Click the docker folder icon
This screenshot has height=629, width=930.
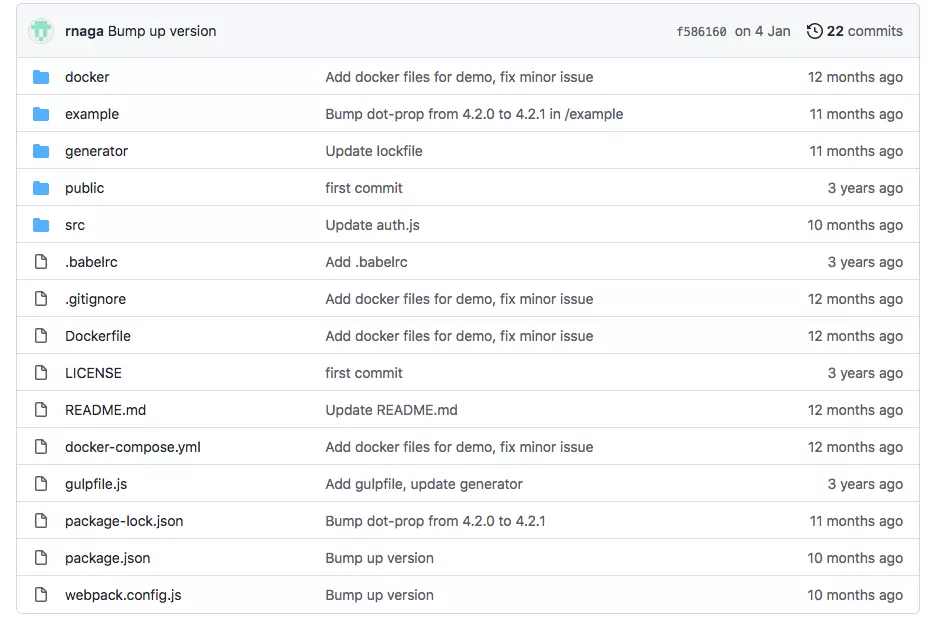[x=41, y=77]
